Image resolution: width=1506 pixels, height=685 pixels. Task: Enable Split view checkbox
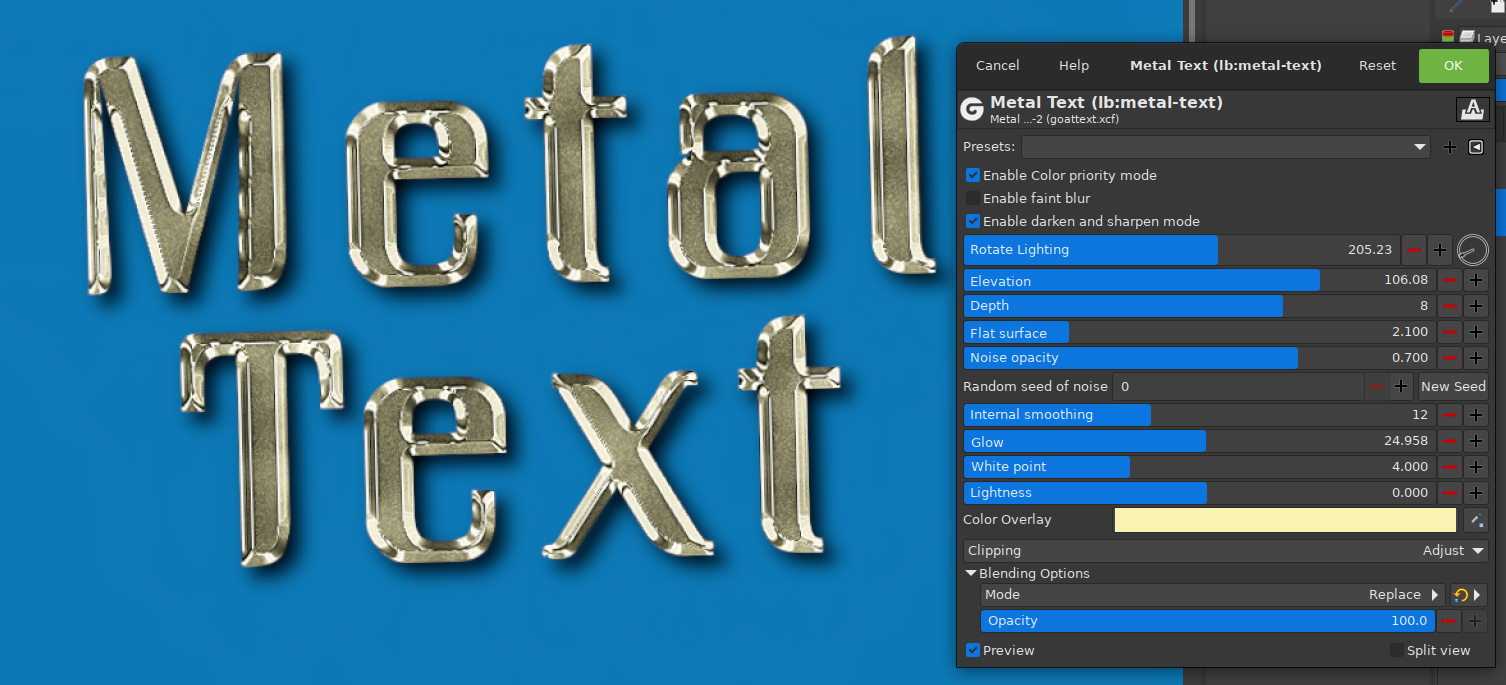(x=1396, y=650)
